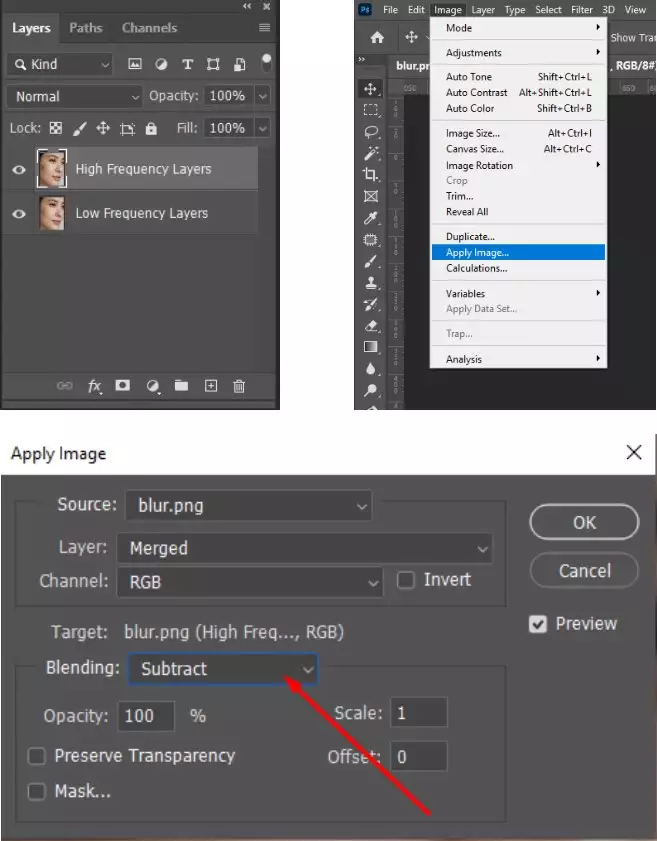Select the Move tool in toolbar
657x841 pixels.
370,88
